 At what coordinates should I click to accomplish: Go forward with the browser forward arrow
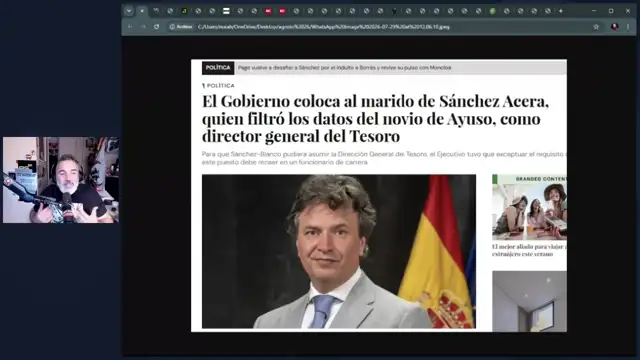pos(143,27)
